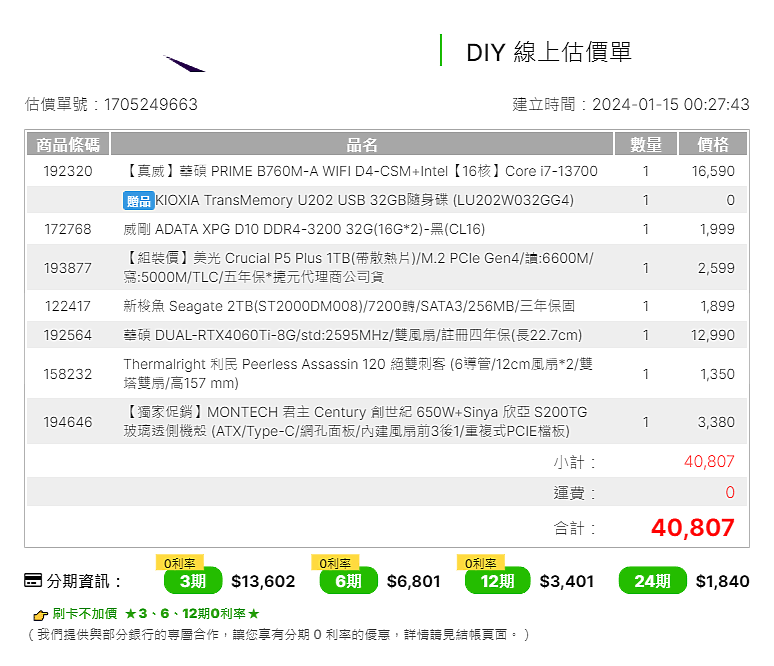774x666 pixels.
Task: Click the credit card icon beside 分期資訊
Action: (x=33, y=580)
